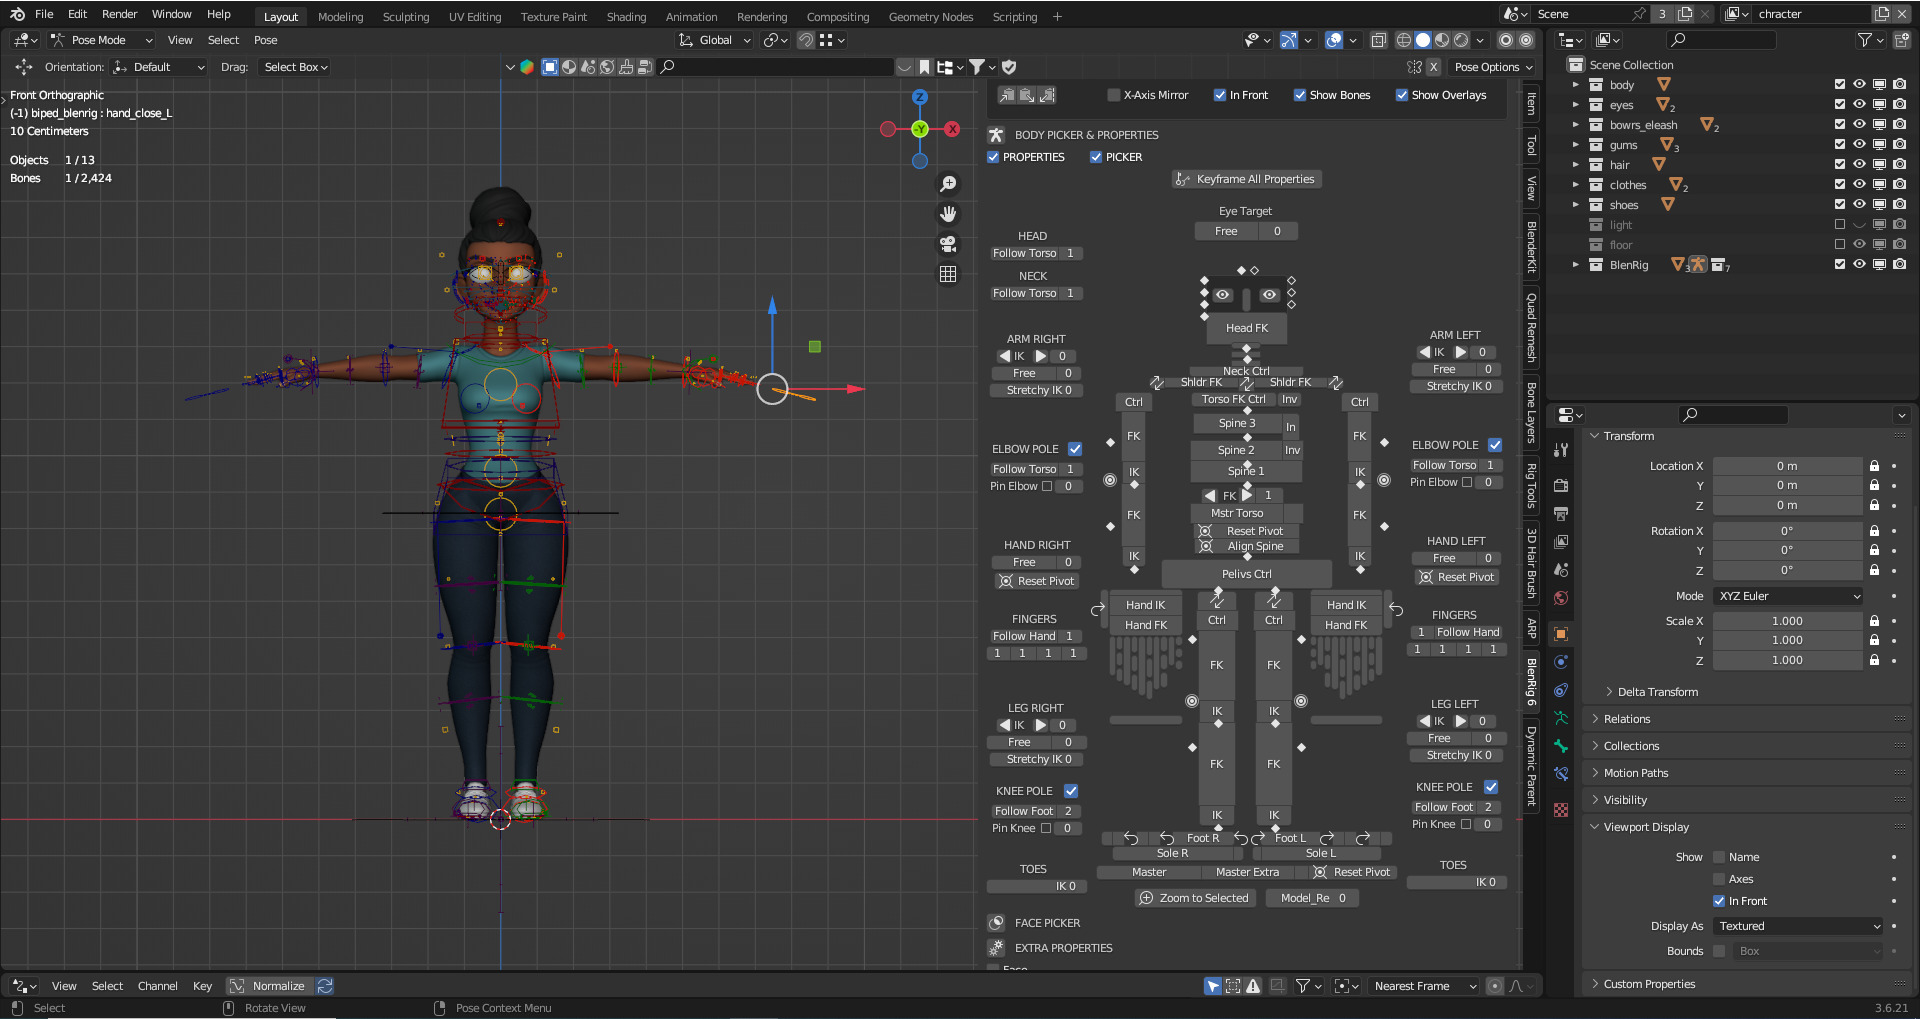Click the Reset Pivot icon under Mstr Torso
This screenshot has width=1920, height=1019.
(1205, 531)
